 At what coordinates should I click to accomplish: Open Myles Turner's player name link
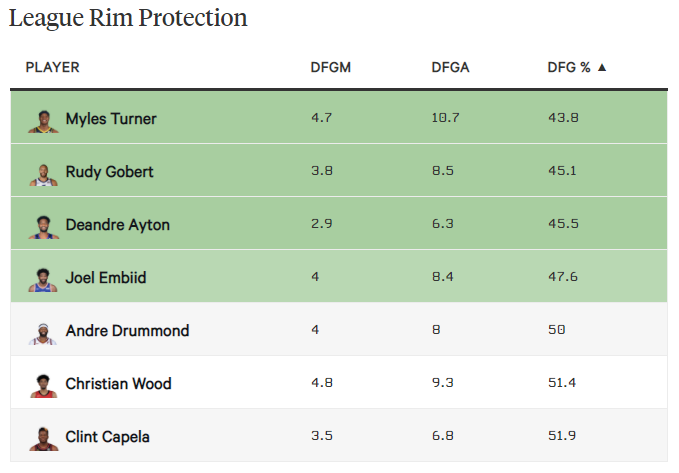point(111,119)
